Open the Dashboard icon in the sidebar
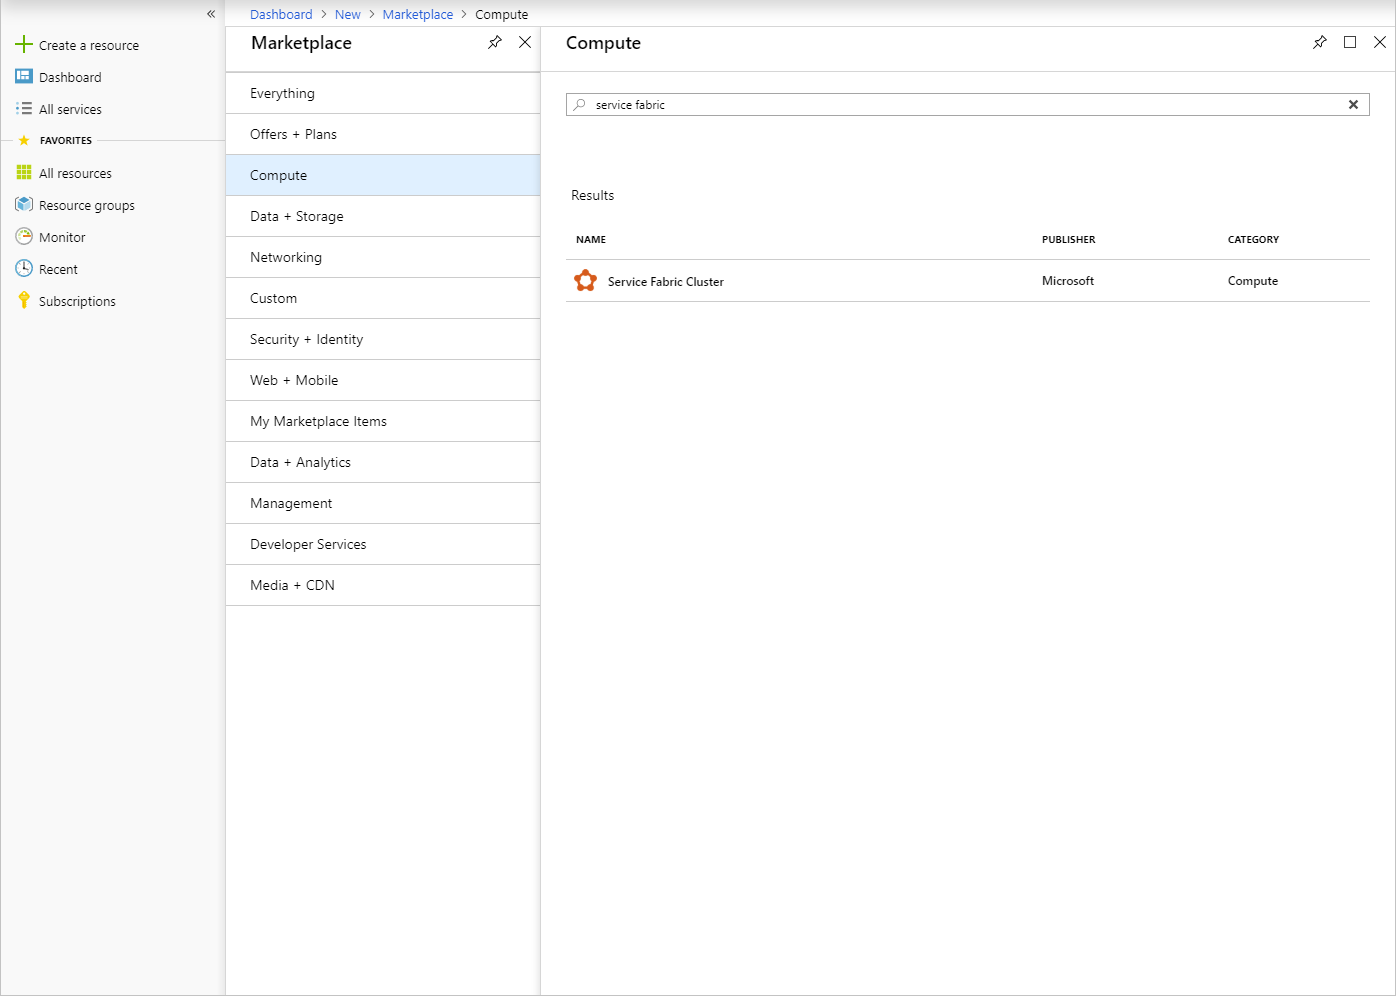 tap(23, 76)
